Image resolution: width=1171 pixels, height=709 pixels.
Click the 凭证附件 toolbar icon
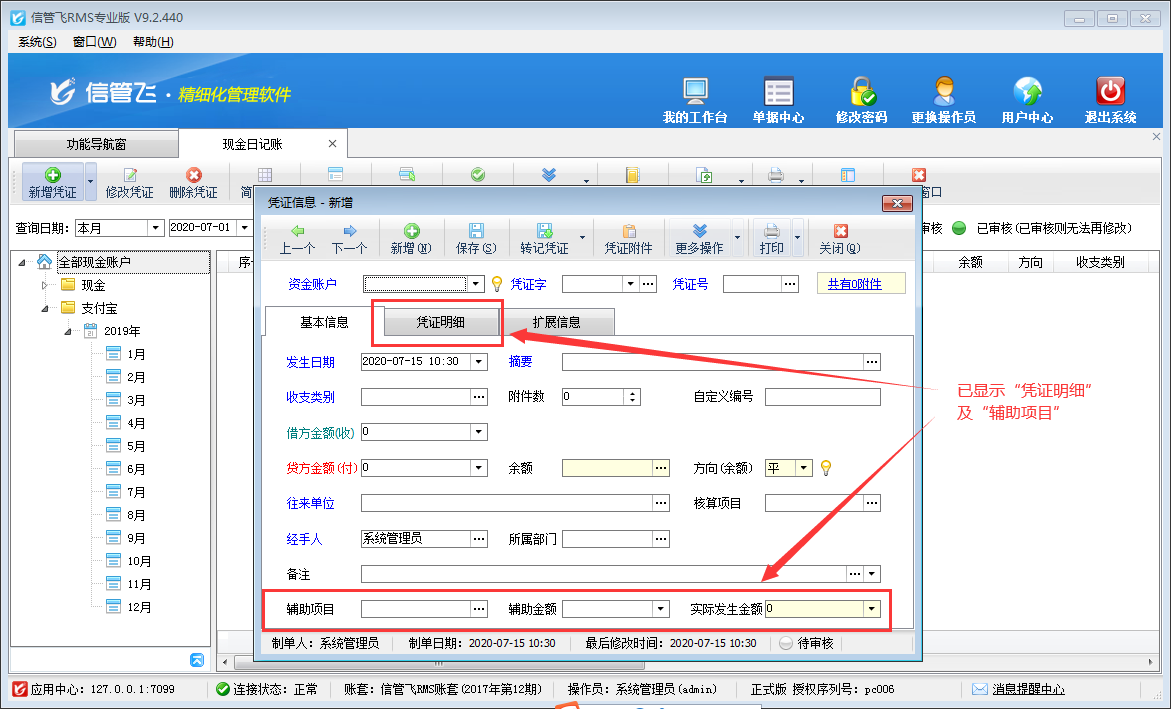pos(629,239)
